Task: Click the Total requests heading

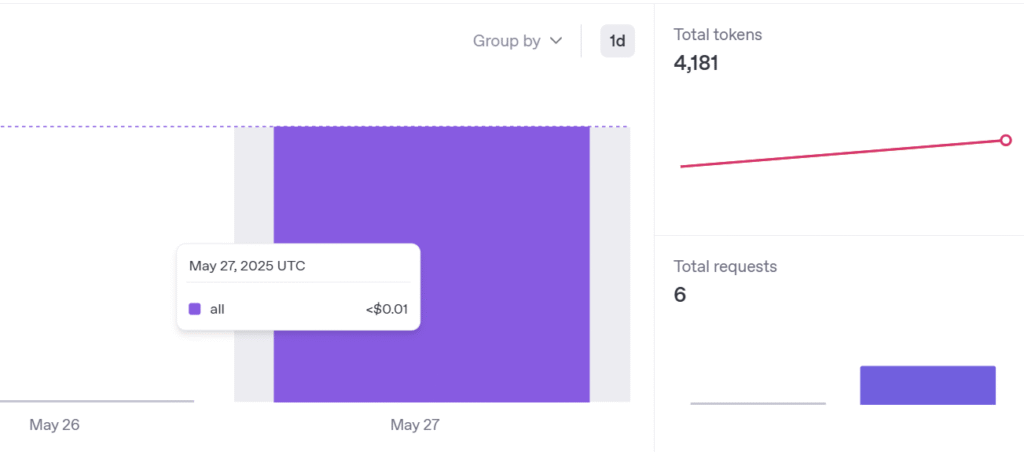Action: click(x=725, y=266)
